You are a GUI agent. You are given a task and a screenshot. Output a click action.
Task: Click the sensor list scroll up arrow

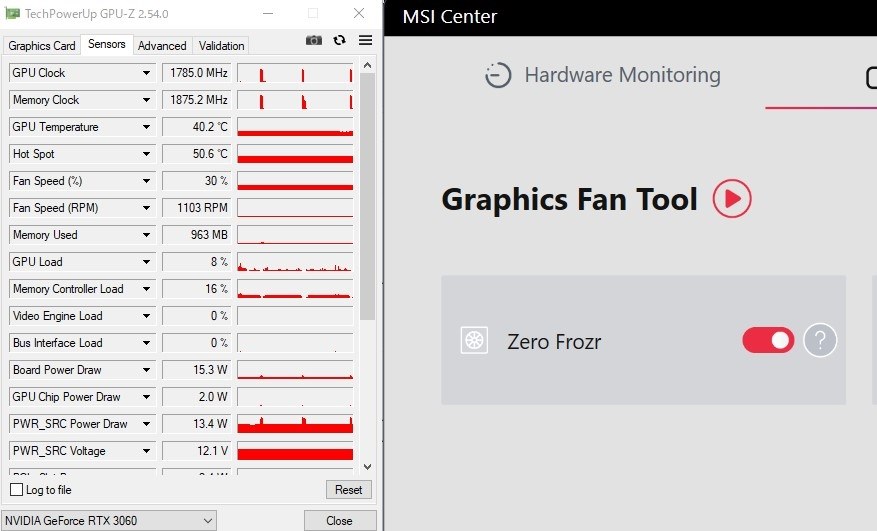point(367,65)
